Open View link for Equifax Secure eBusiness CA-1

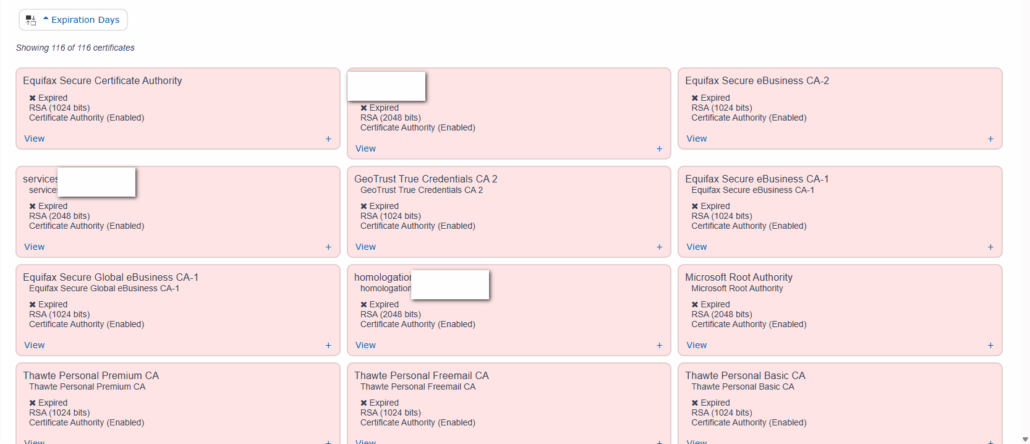pyautogui.click(x=696, y=247)
